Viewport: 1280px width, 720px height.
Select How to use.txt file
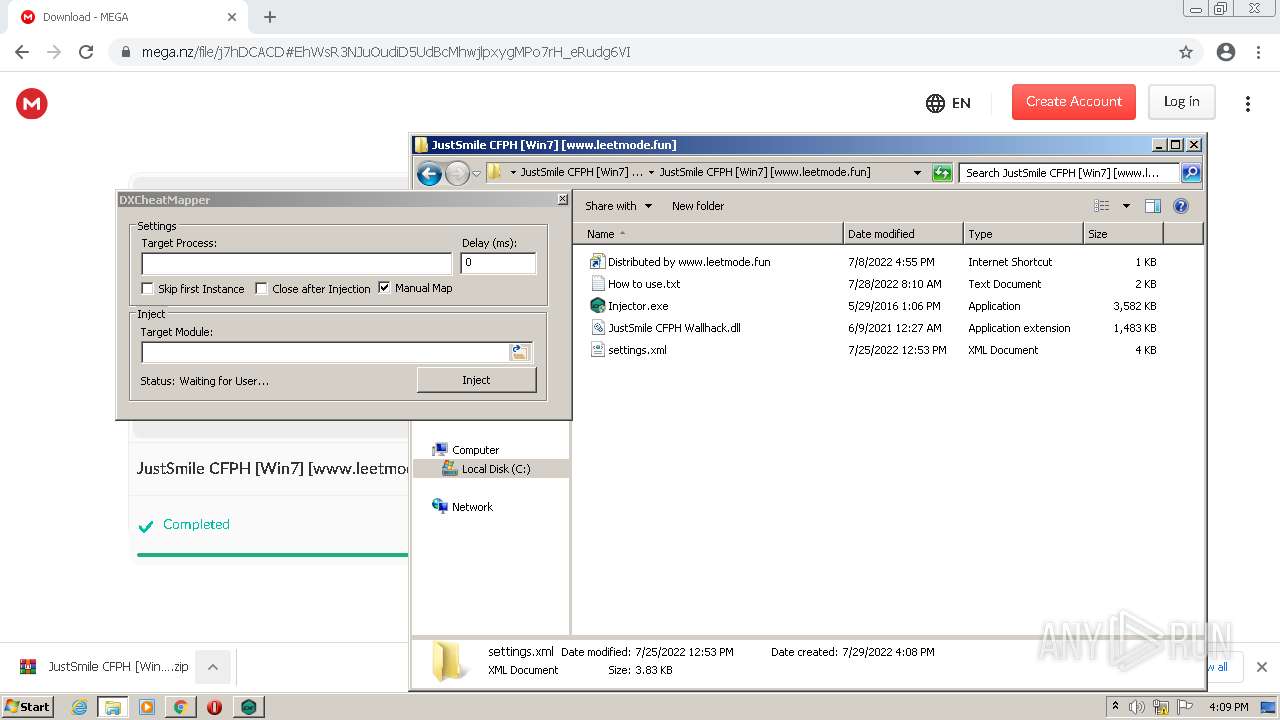click(x=644, y=284)
